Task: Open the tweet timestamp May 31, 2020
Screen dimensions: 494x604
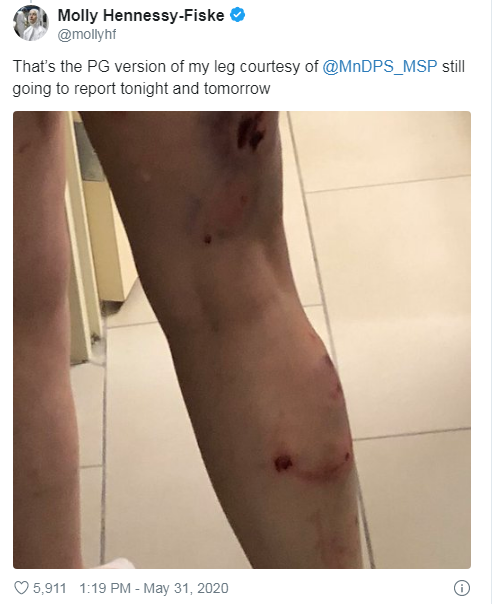Action: [186, 588]
